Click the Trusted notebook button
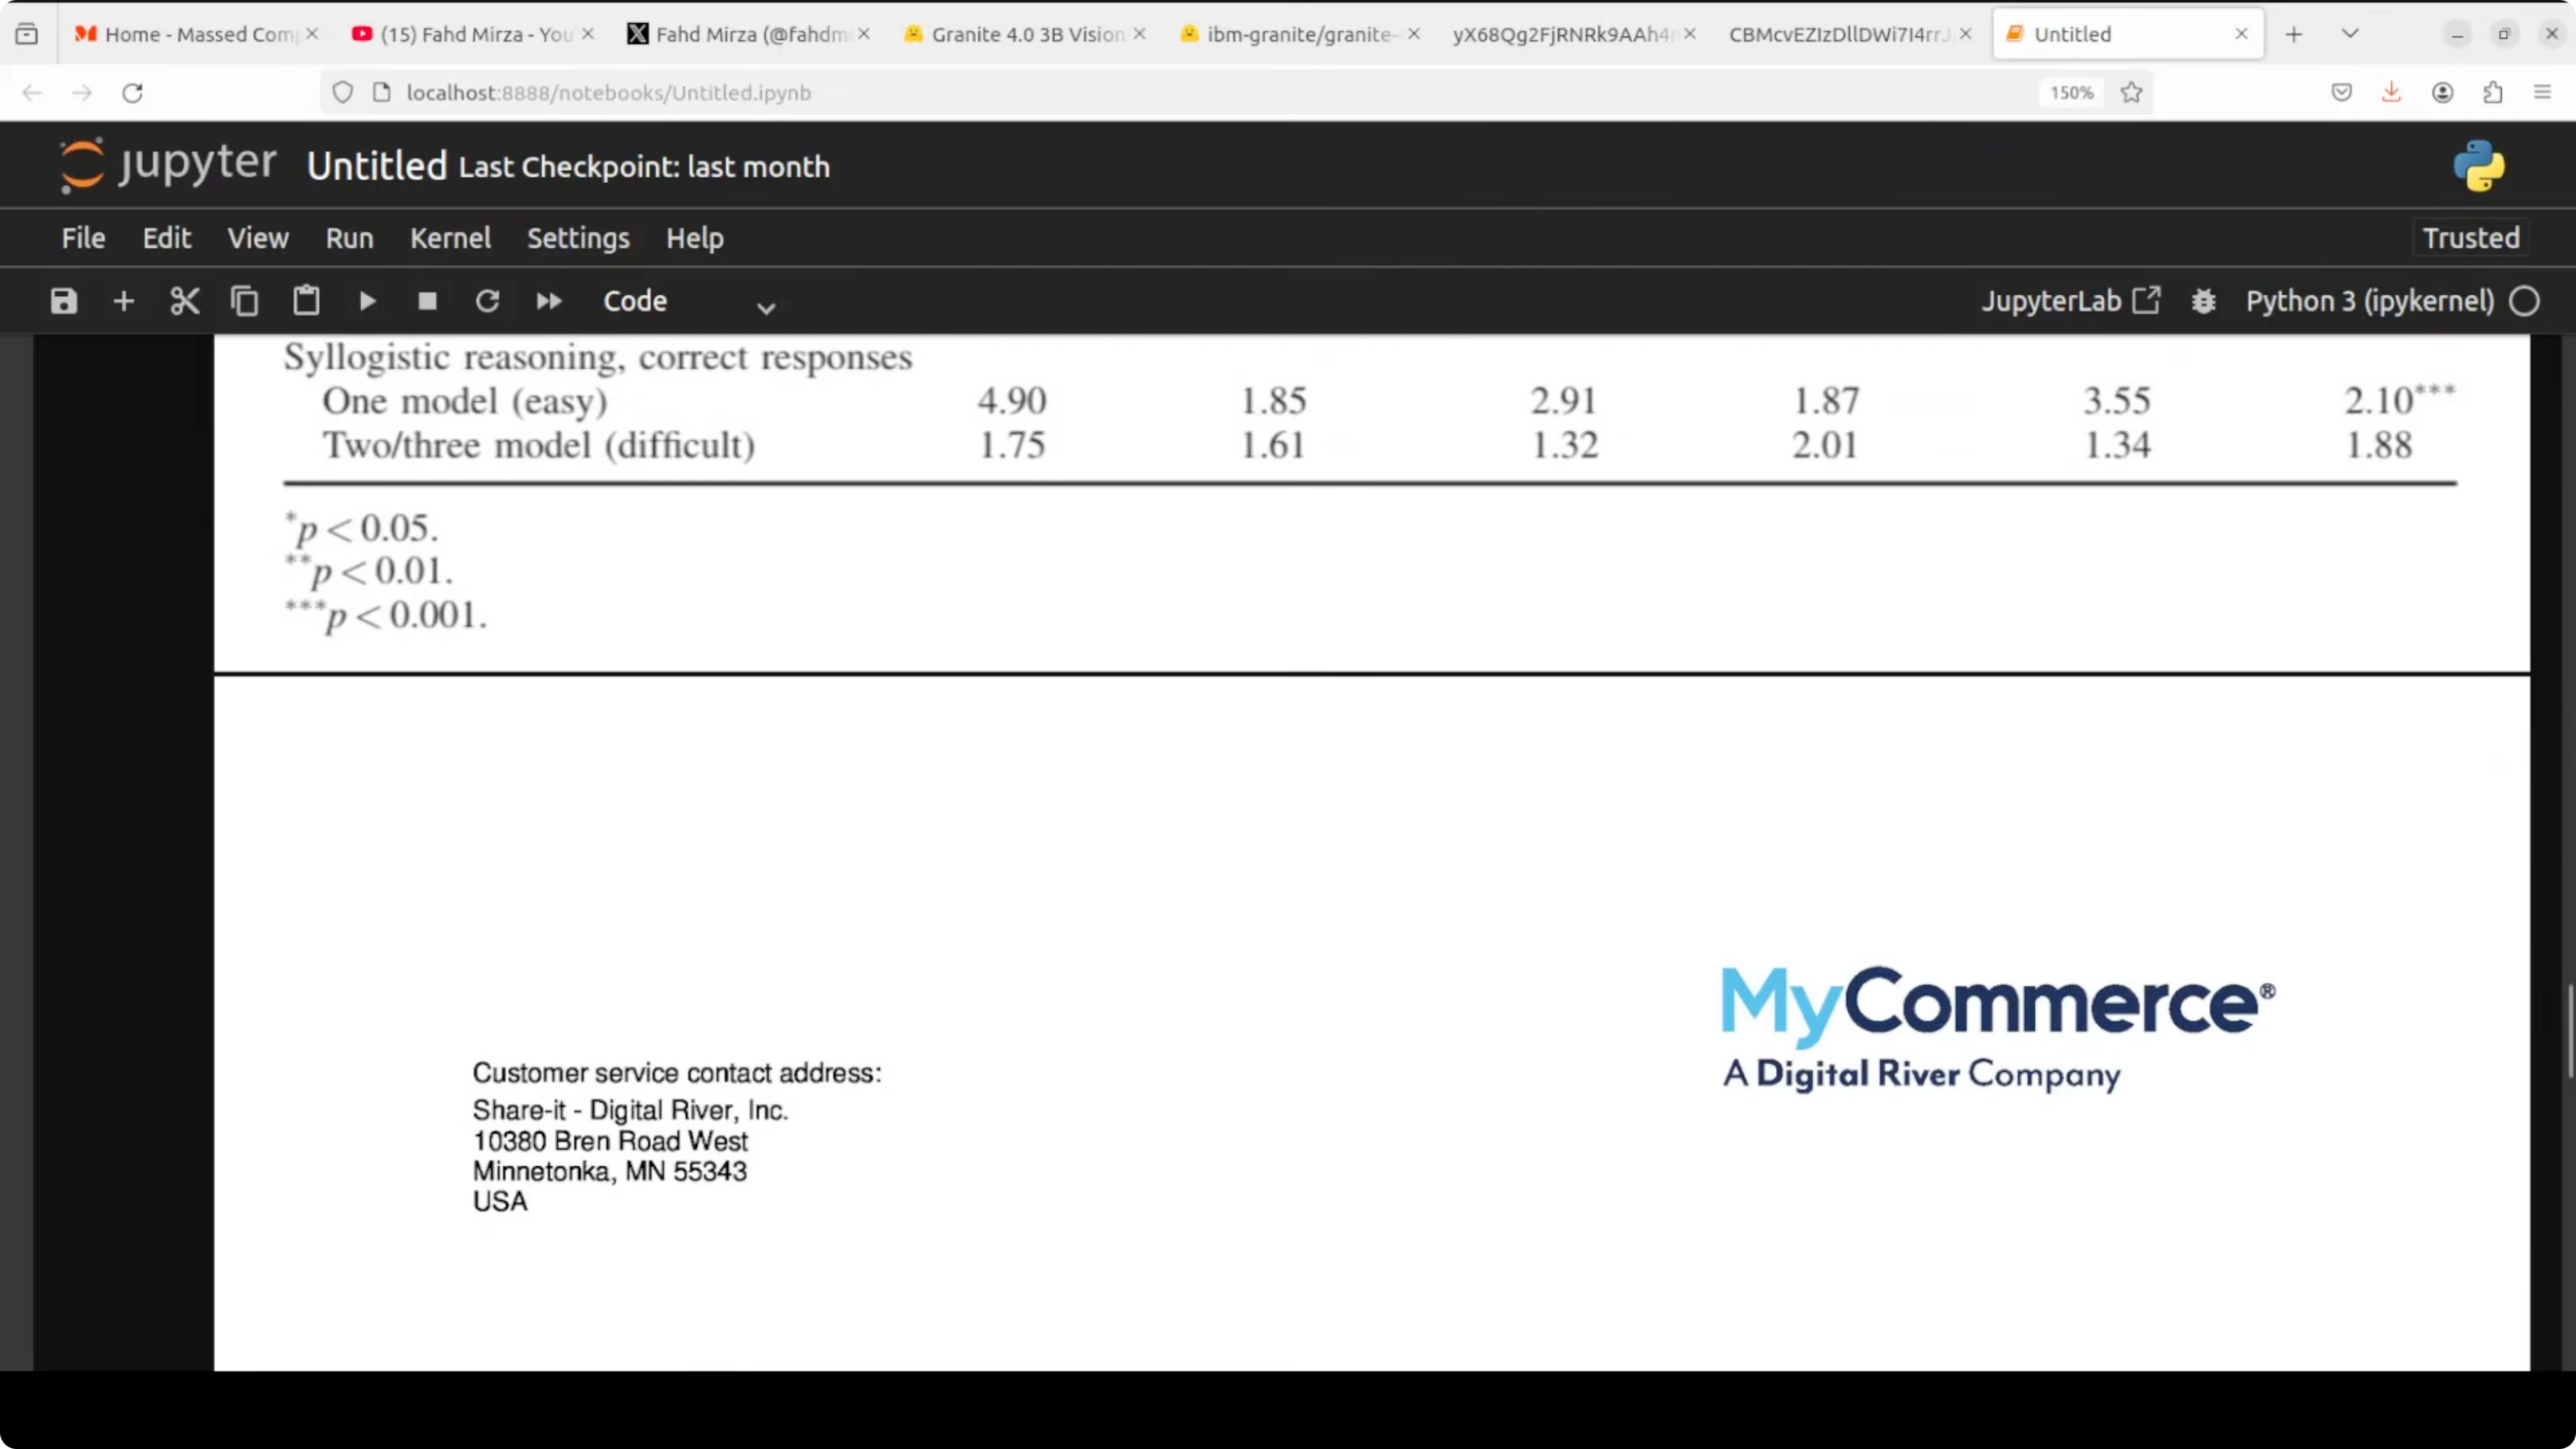This screenshot has width=2576, height=1449. coord(2471,238)
